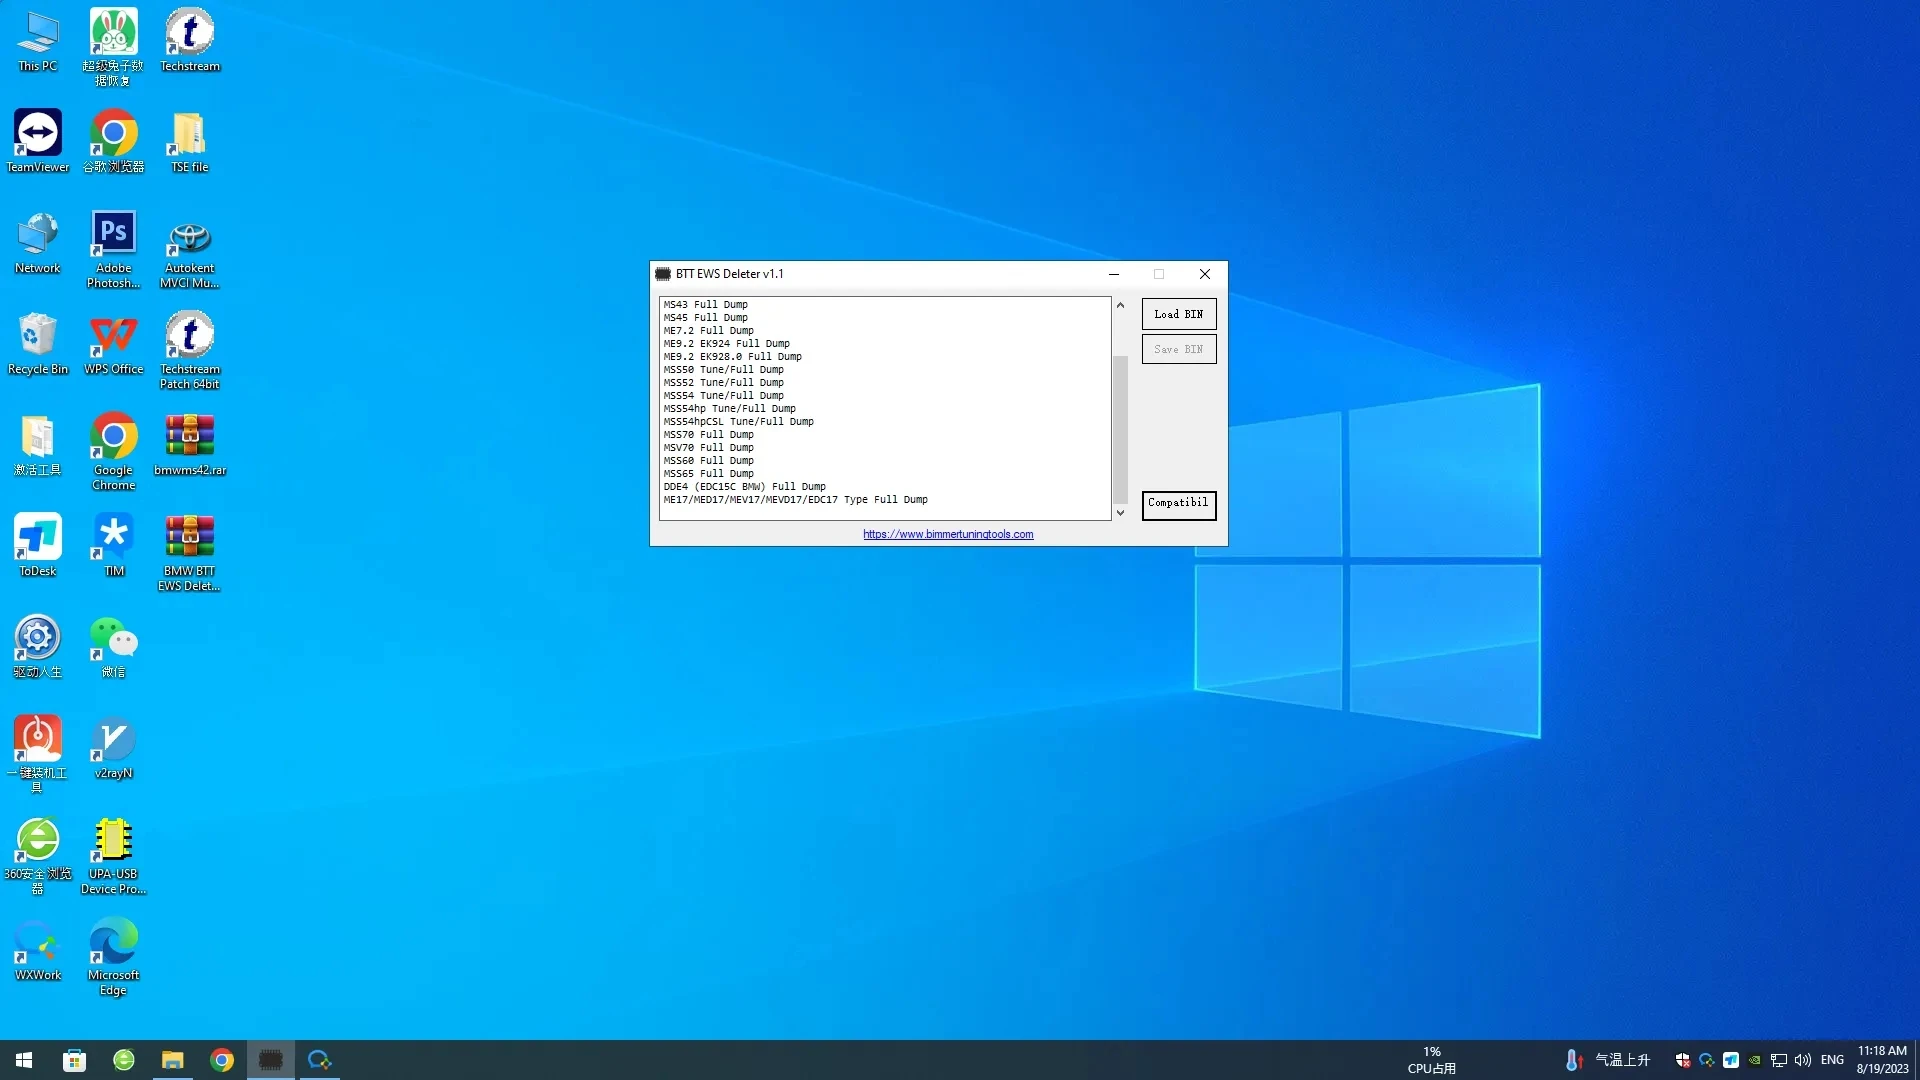
Task: Click the Load BIN button
Action: (1178, 313)
